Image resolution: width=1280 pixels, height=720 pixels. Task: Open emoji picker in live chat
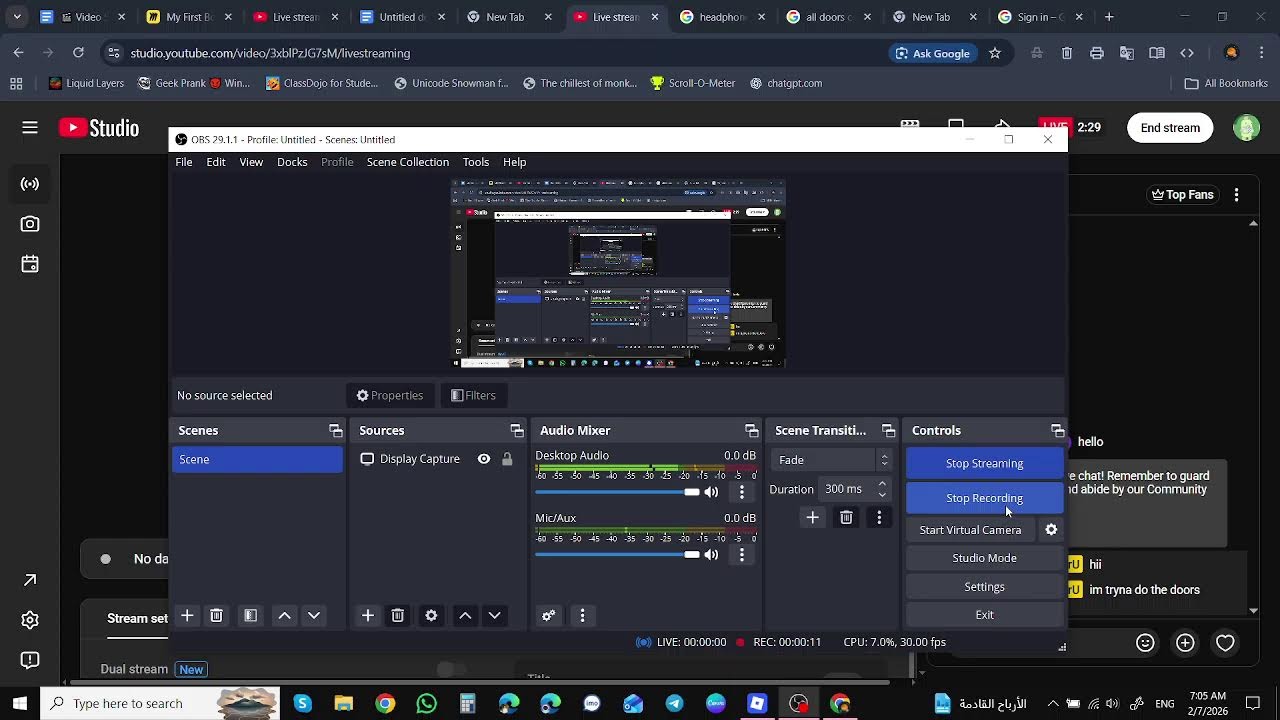1145,643
